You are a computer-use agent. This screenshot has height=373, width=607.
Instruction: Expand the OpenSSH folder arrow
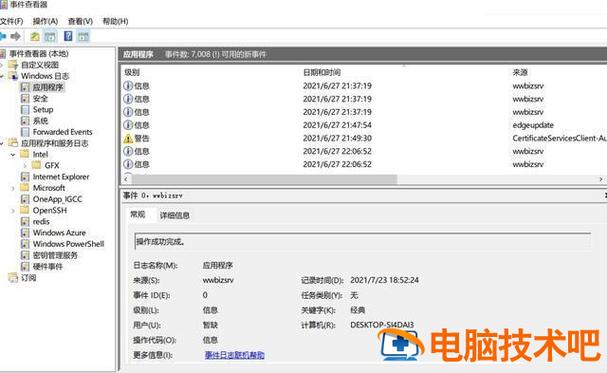pyautogui.click(x=13, y=210)
